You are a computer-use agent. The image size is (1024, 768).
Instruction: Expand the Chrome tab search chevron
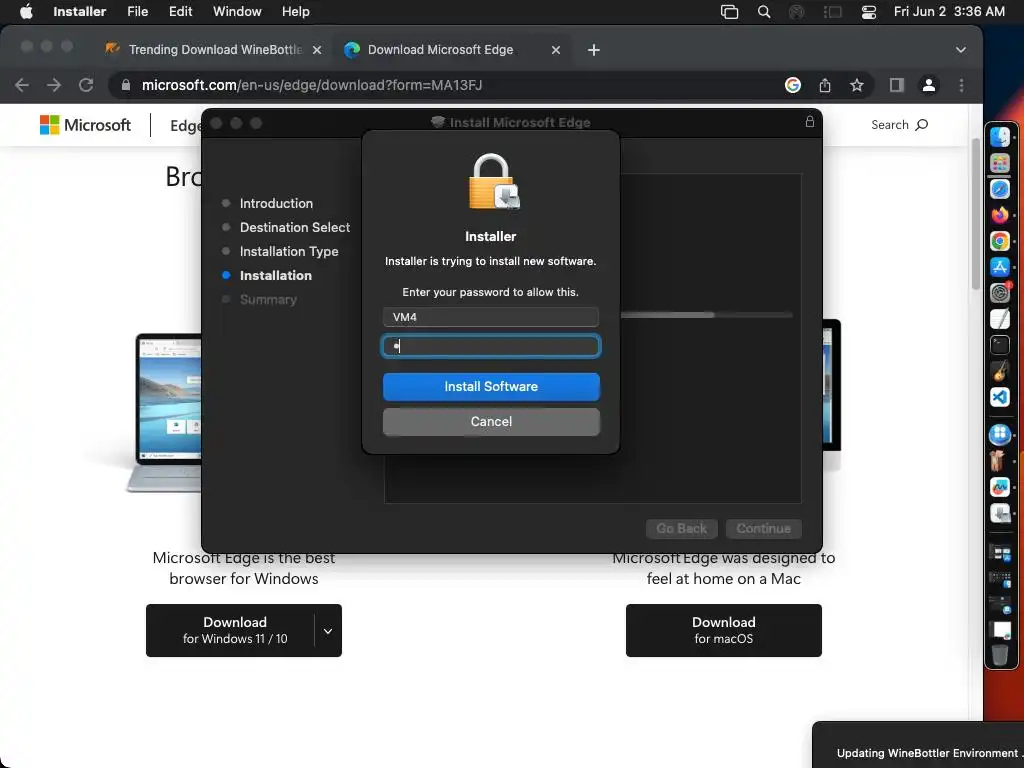(961, 50)
